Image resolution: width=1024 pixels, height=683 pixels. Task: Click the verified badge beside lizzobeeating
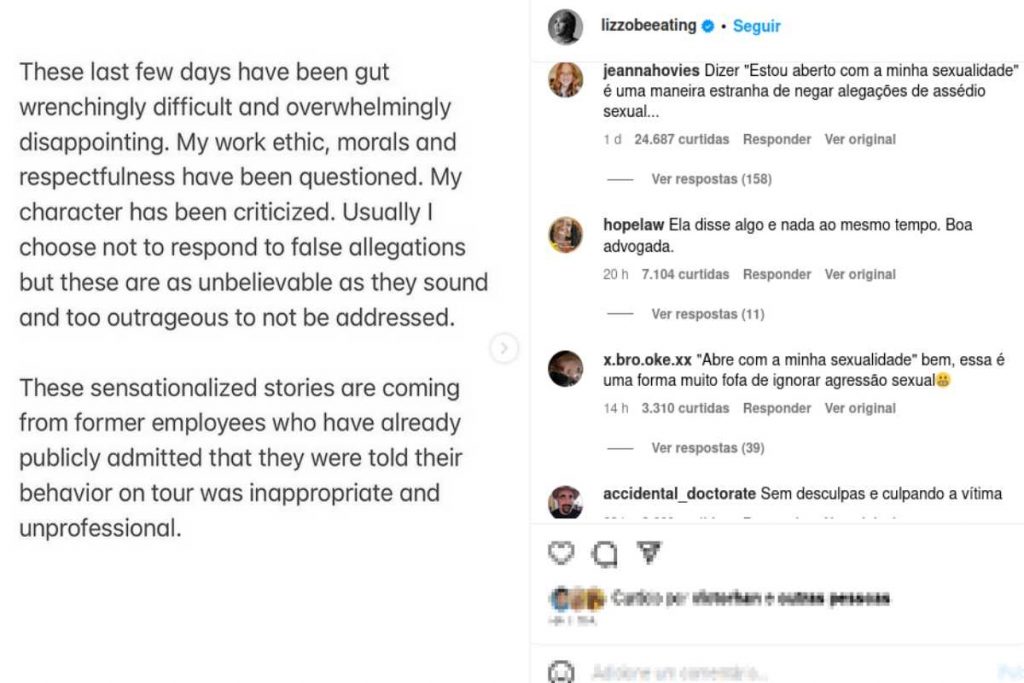(708, 26)
